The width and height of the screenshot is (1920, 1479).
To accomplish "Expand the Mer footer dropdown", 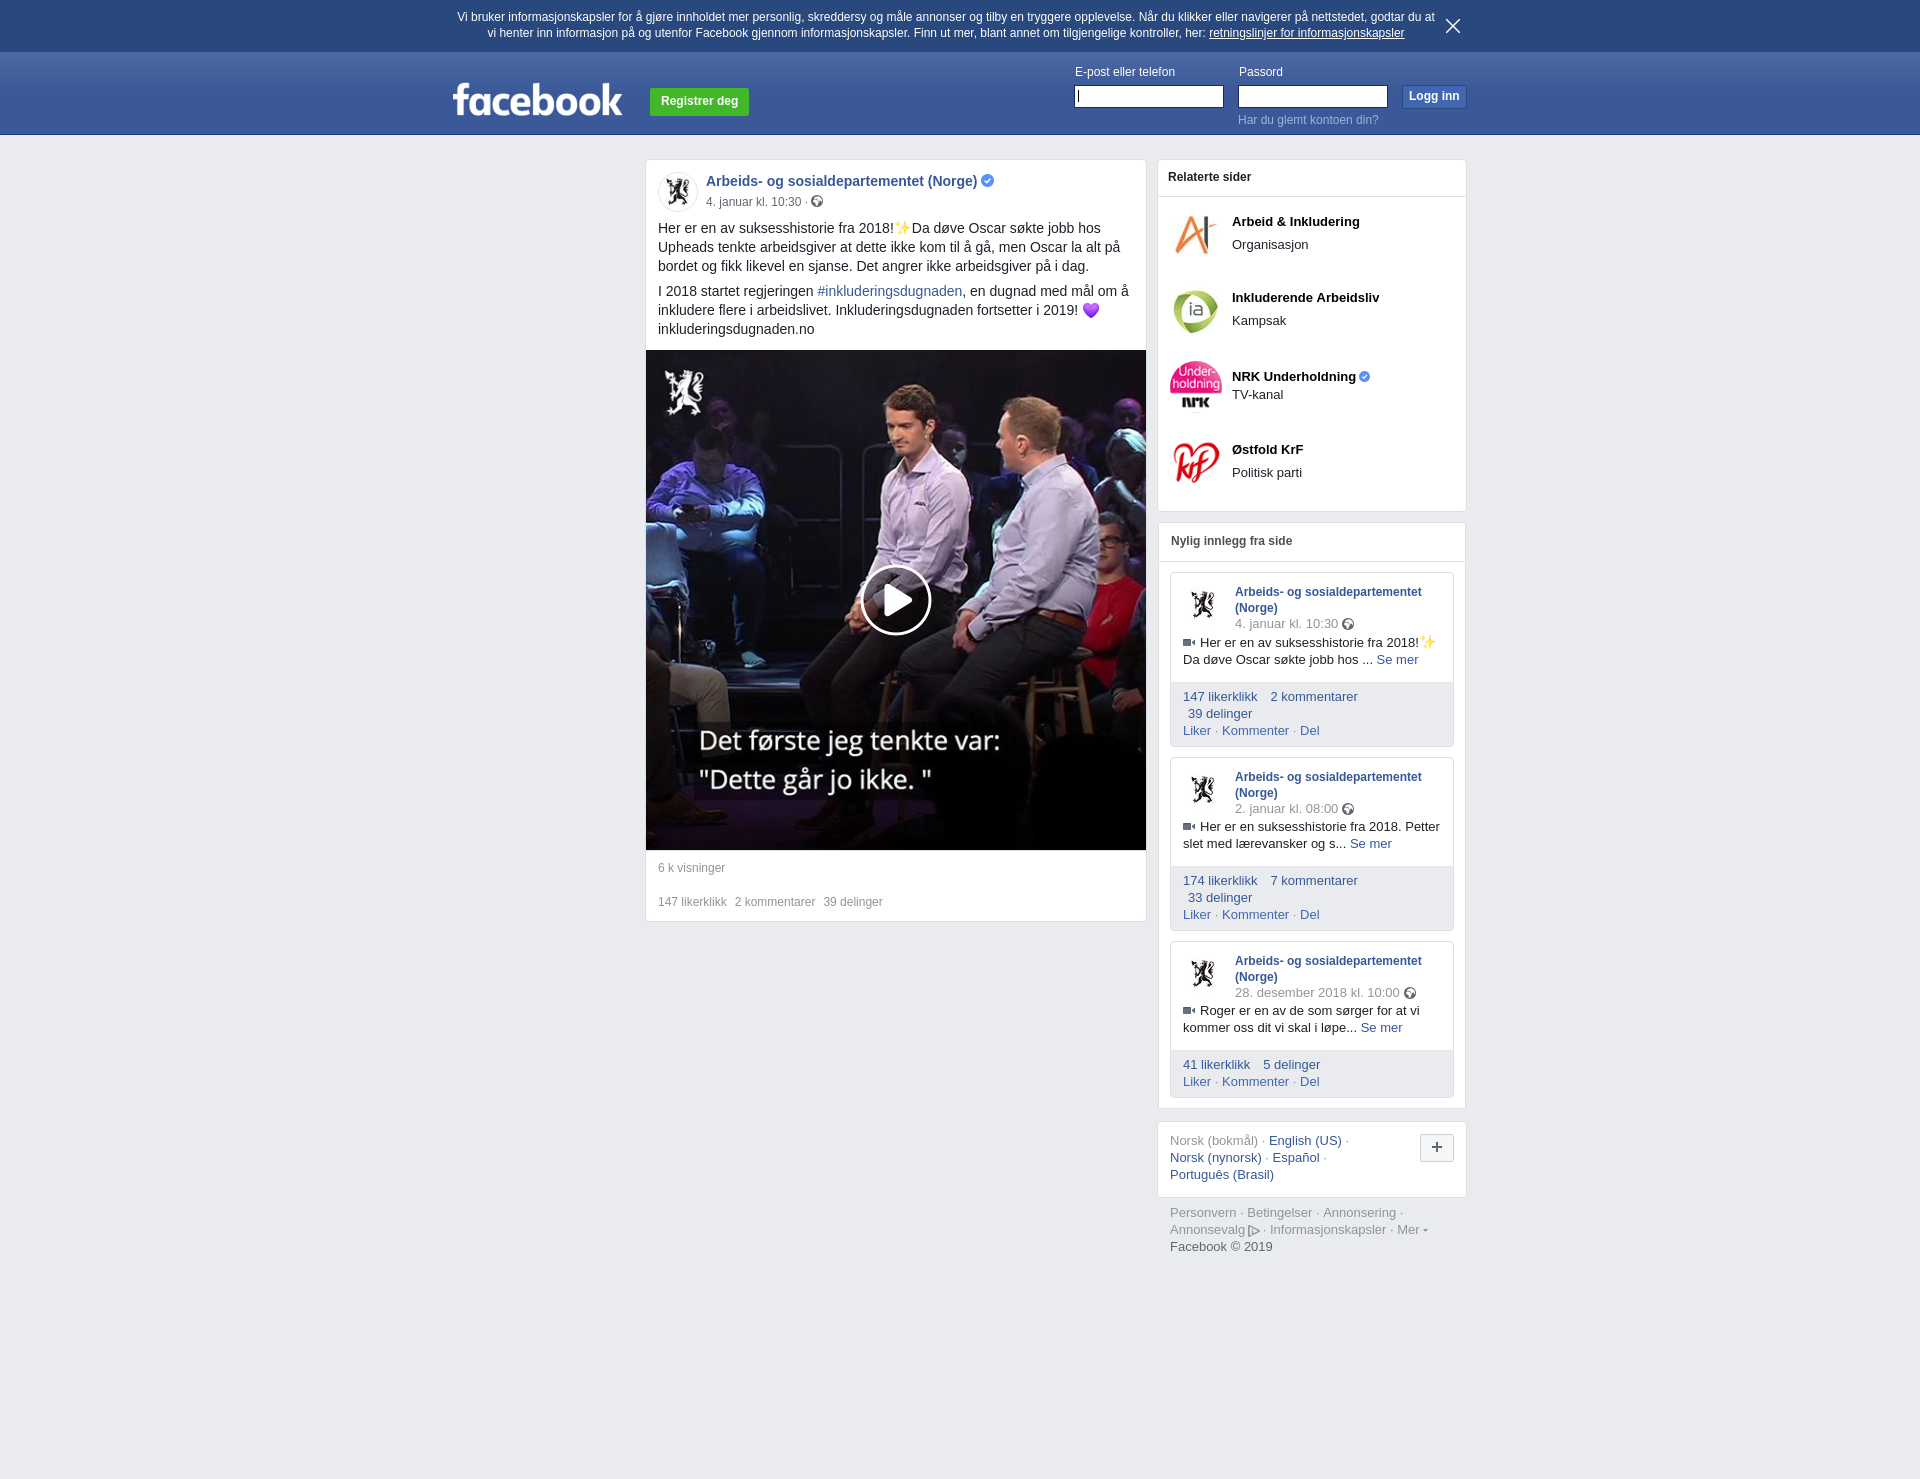I will point(1412,1230).
